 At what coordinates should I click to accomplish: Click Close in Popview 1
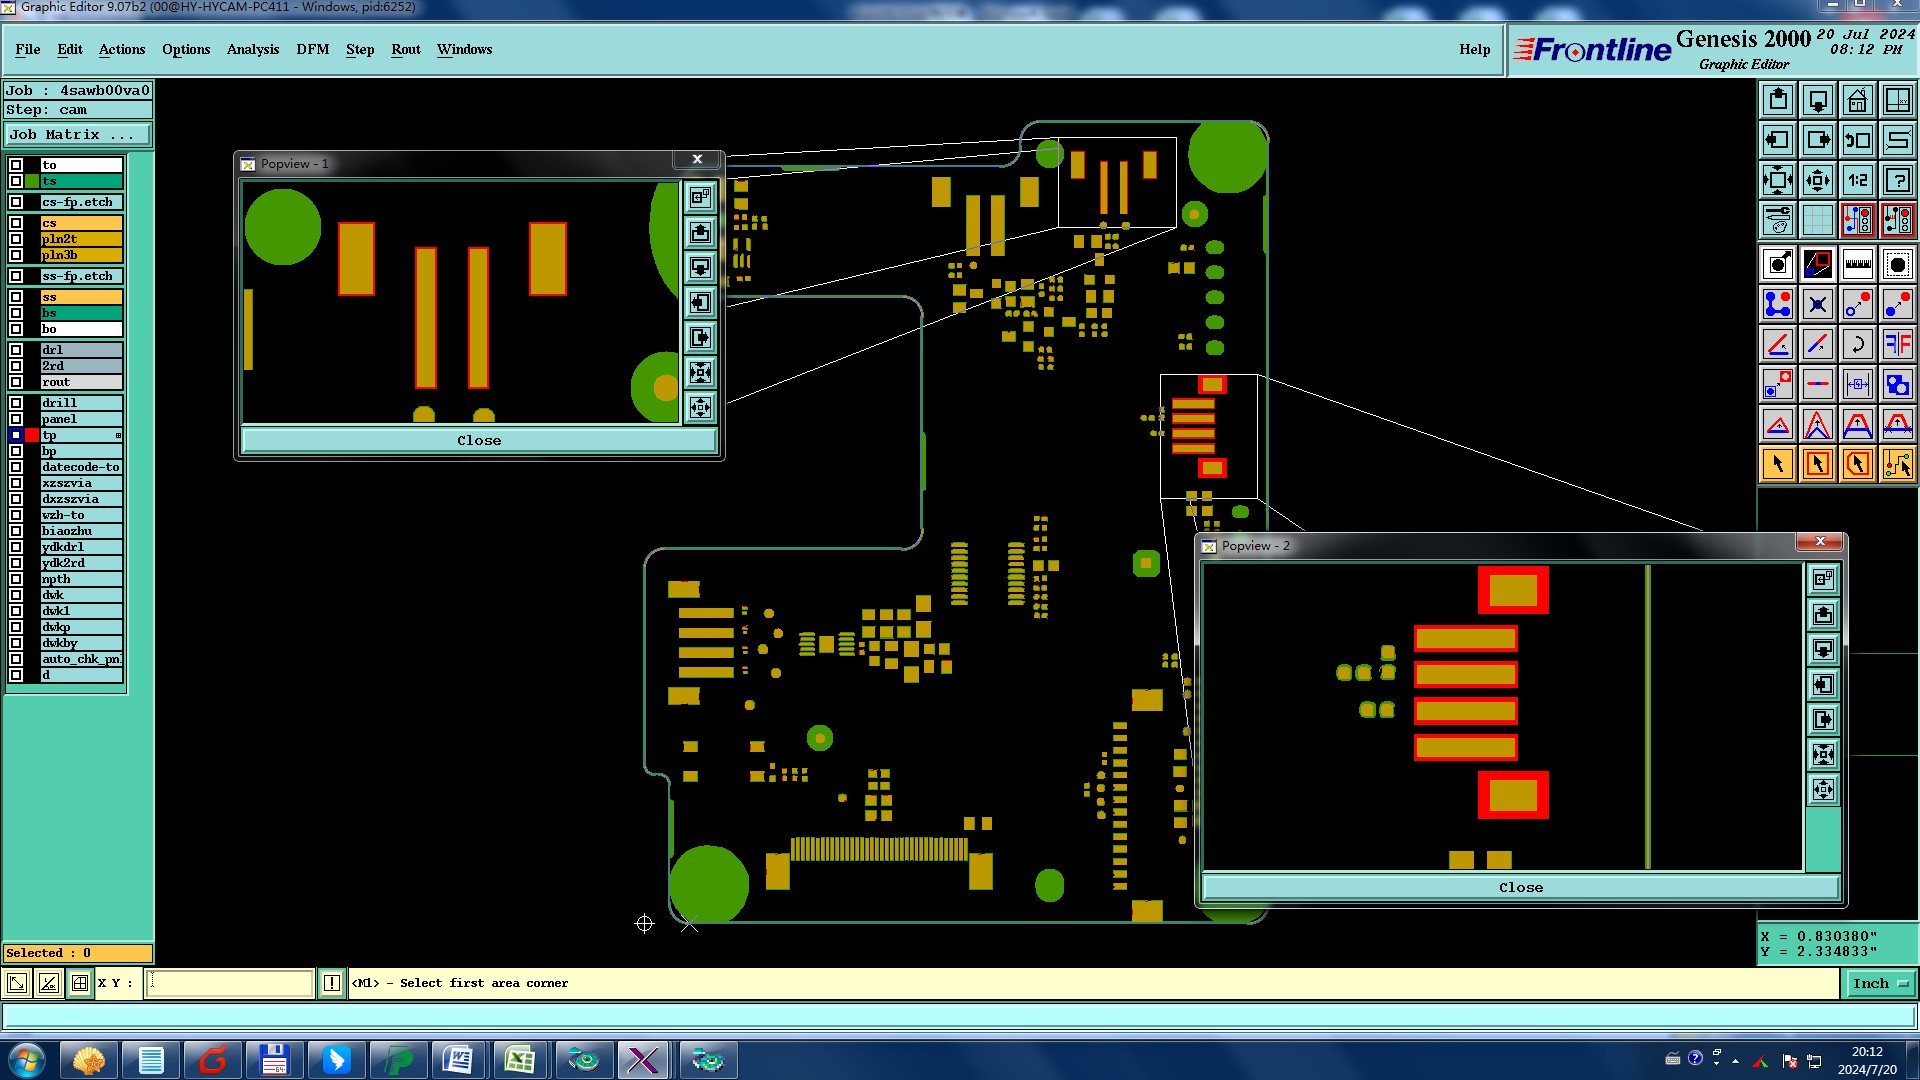tap(479, 440)
